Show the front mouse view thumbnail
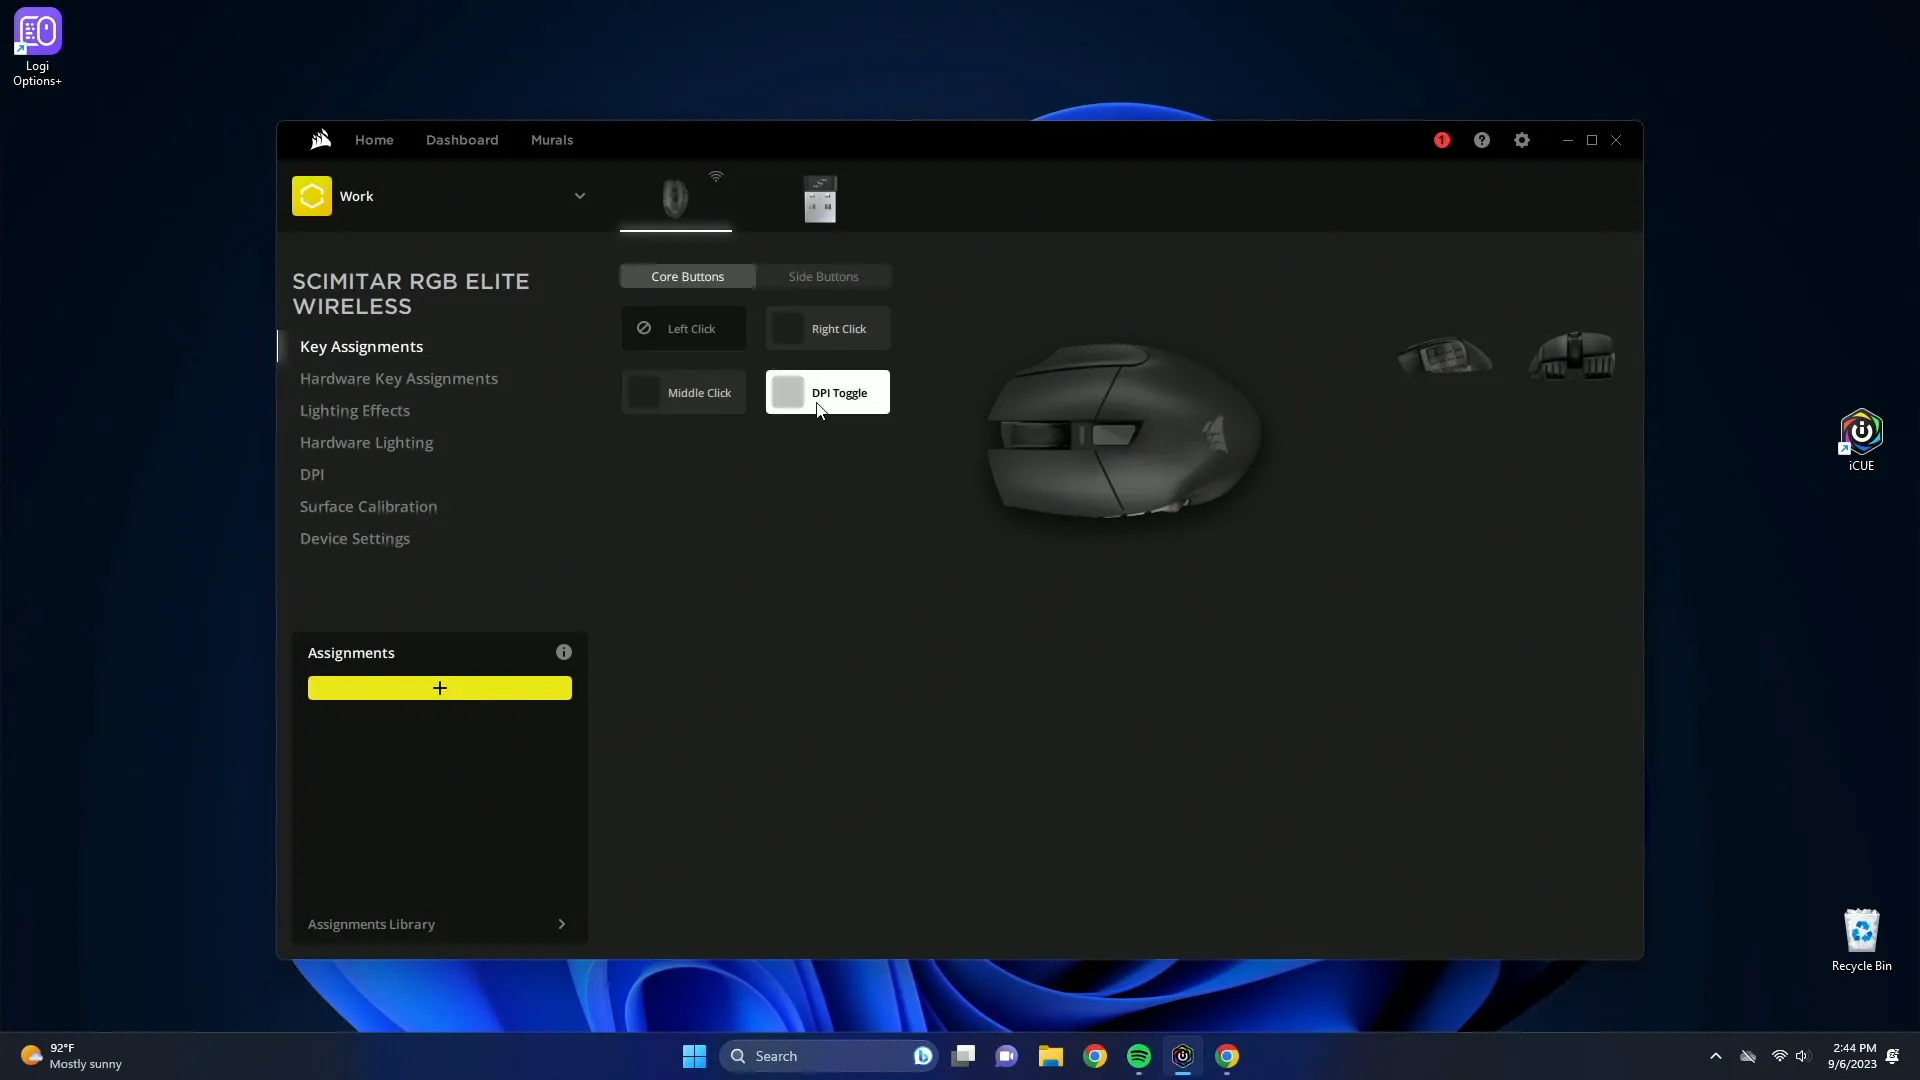1920x1080 pixels. coord(1572,355)
